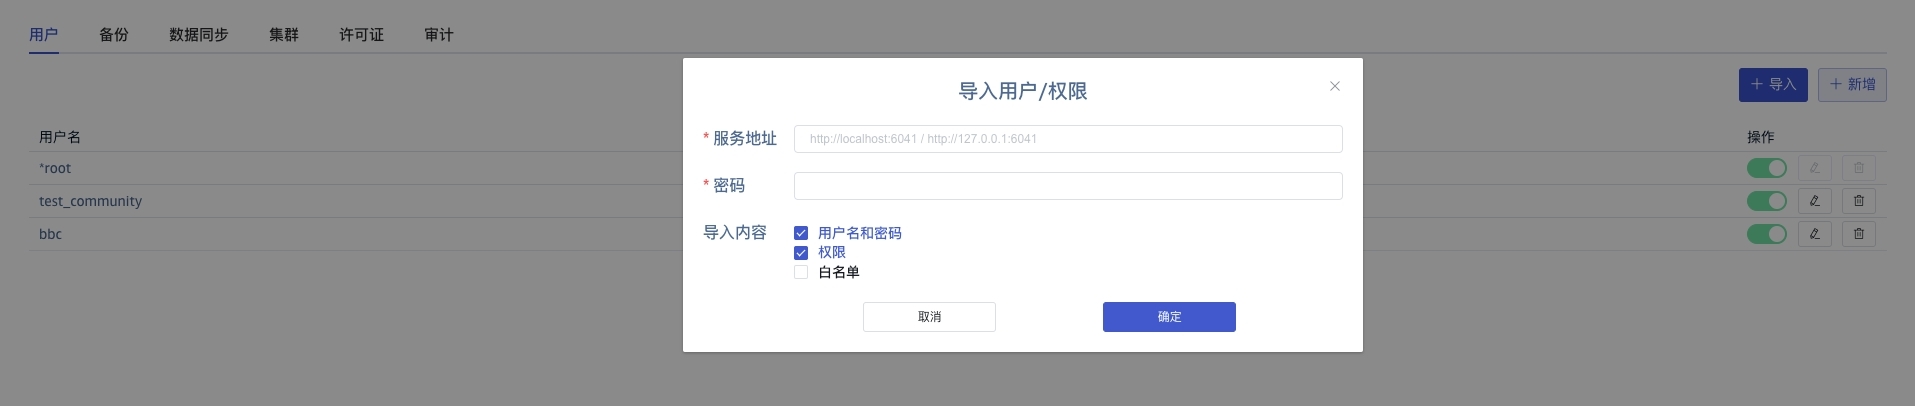This screenshot has height=406, width=1915.
Task: Click edit icon in root user row
Action: tap(1814, 168)
